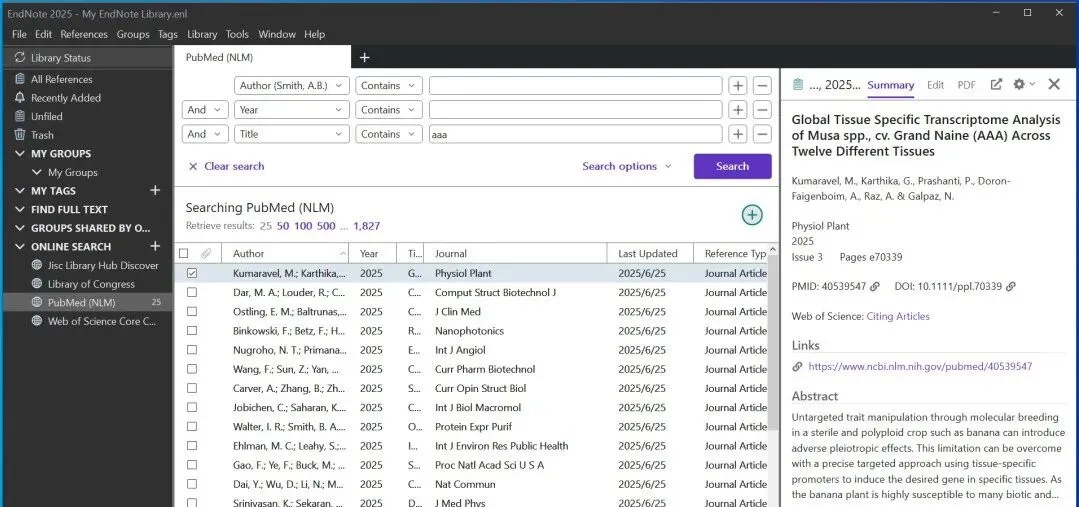This screenshot has height=507, width=1079.
Task: Sort results by Journal column header
Action: (515, 254)
